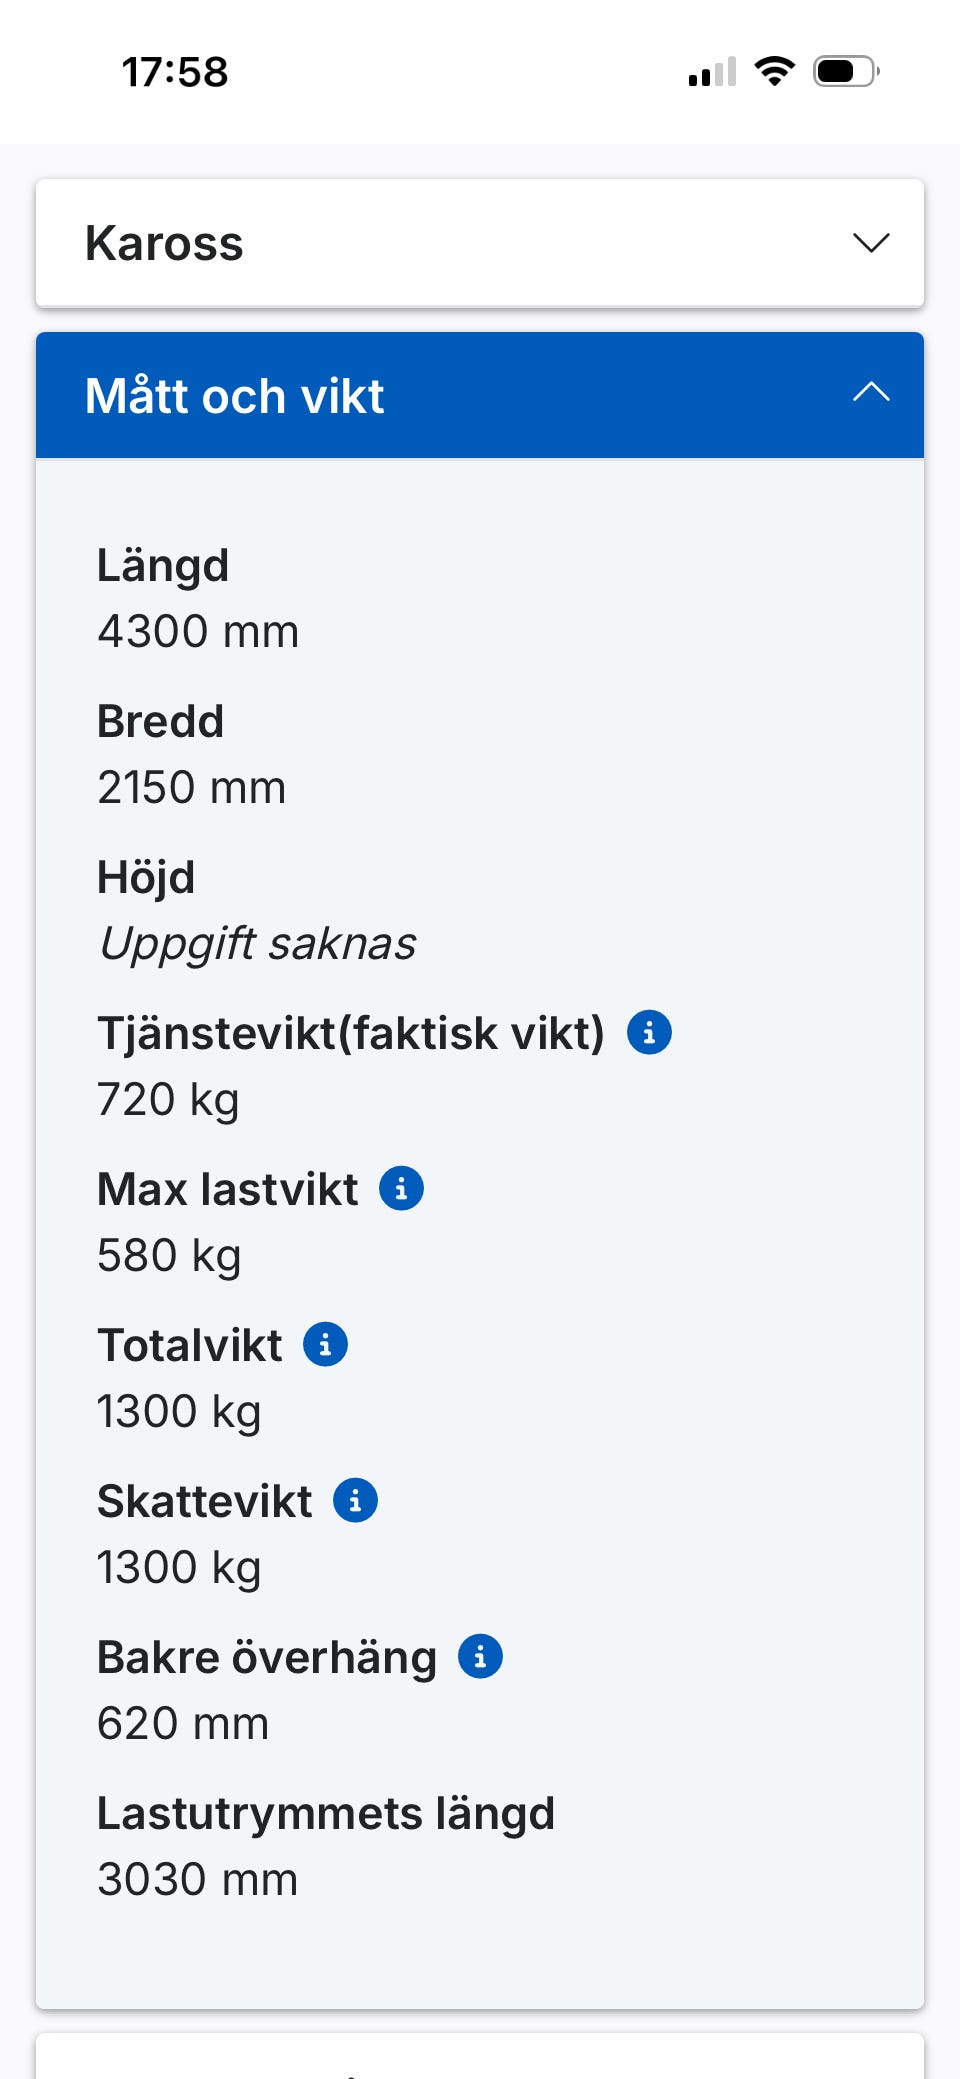The width and height of the screenshot is (960, 2079).
Task: Click the Kaross heading text
Action: click(164, 243)
